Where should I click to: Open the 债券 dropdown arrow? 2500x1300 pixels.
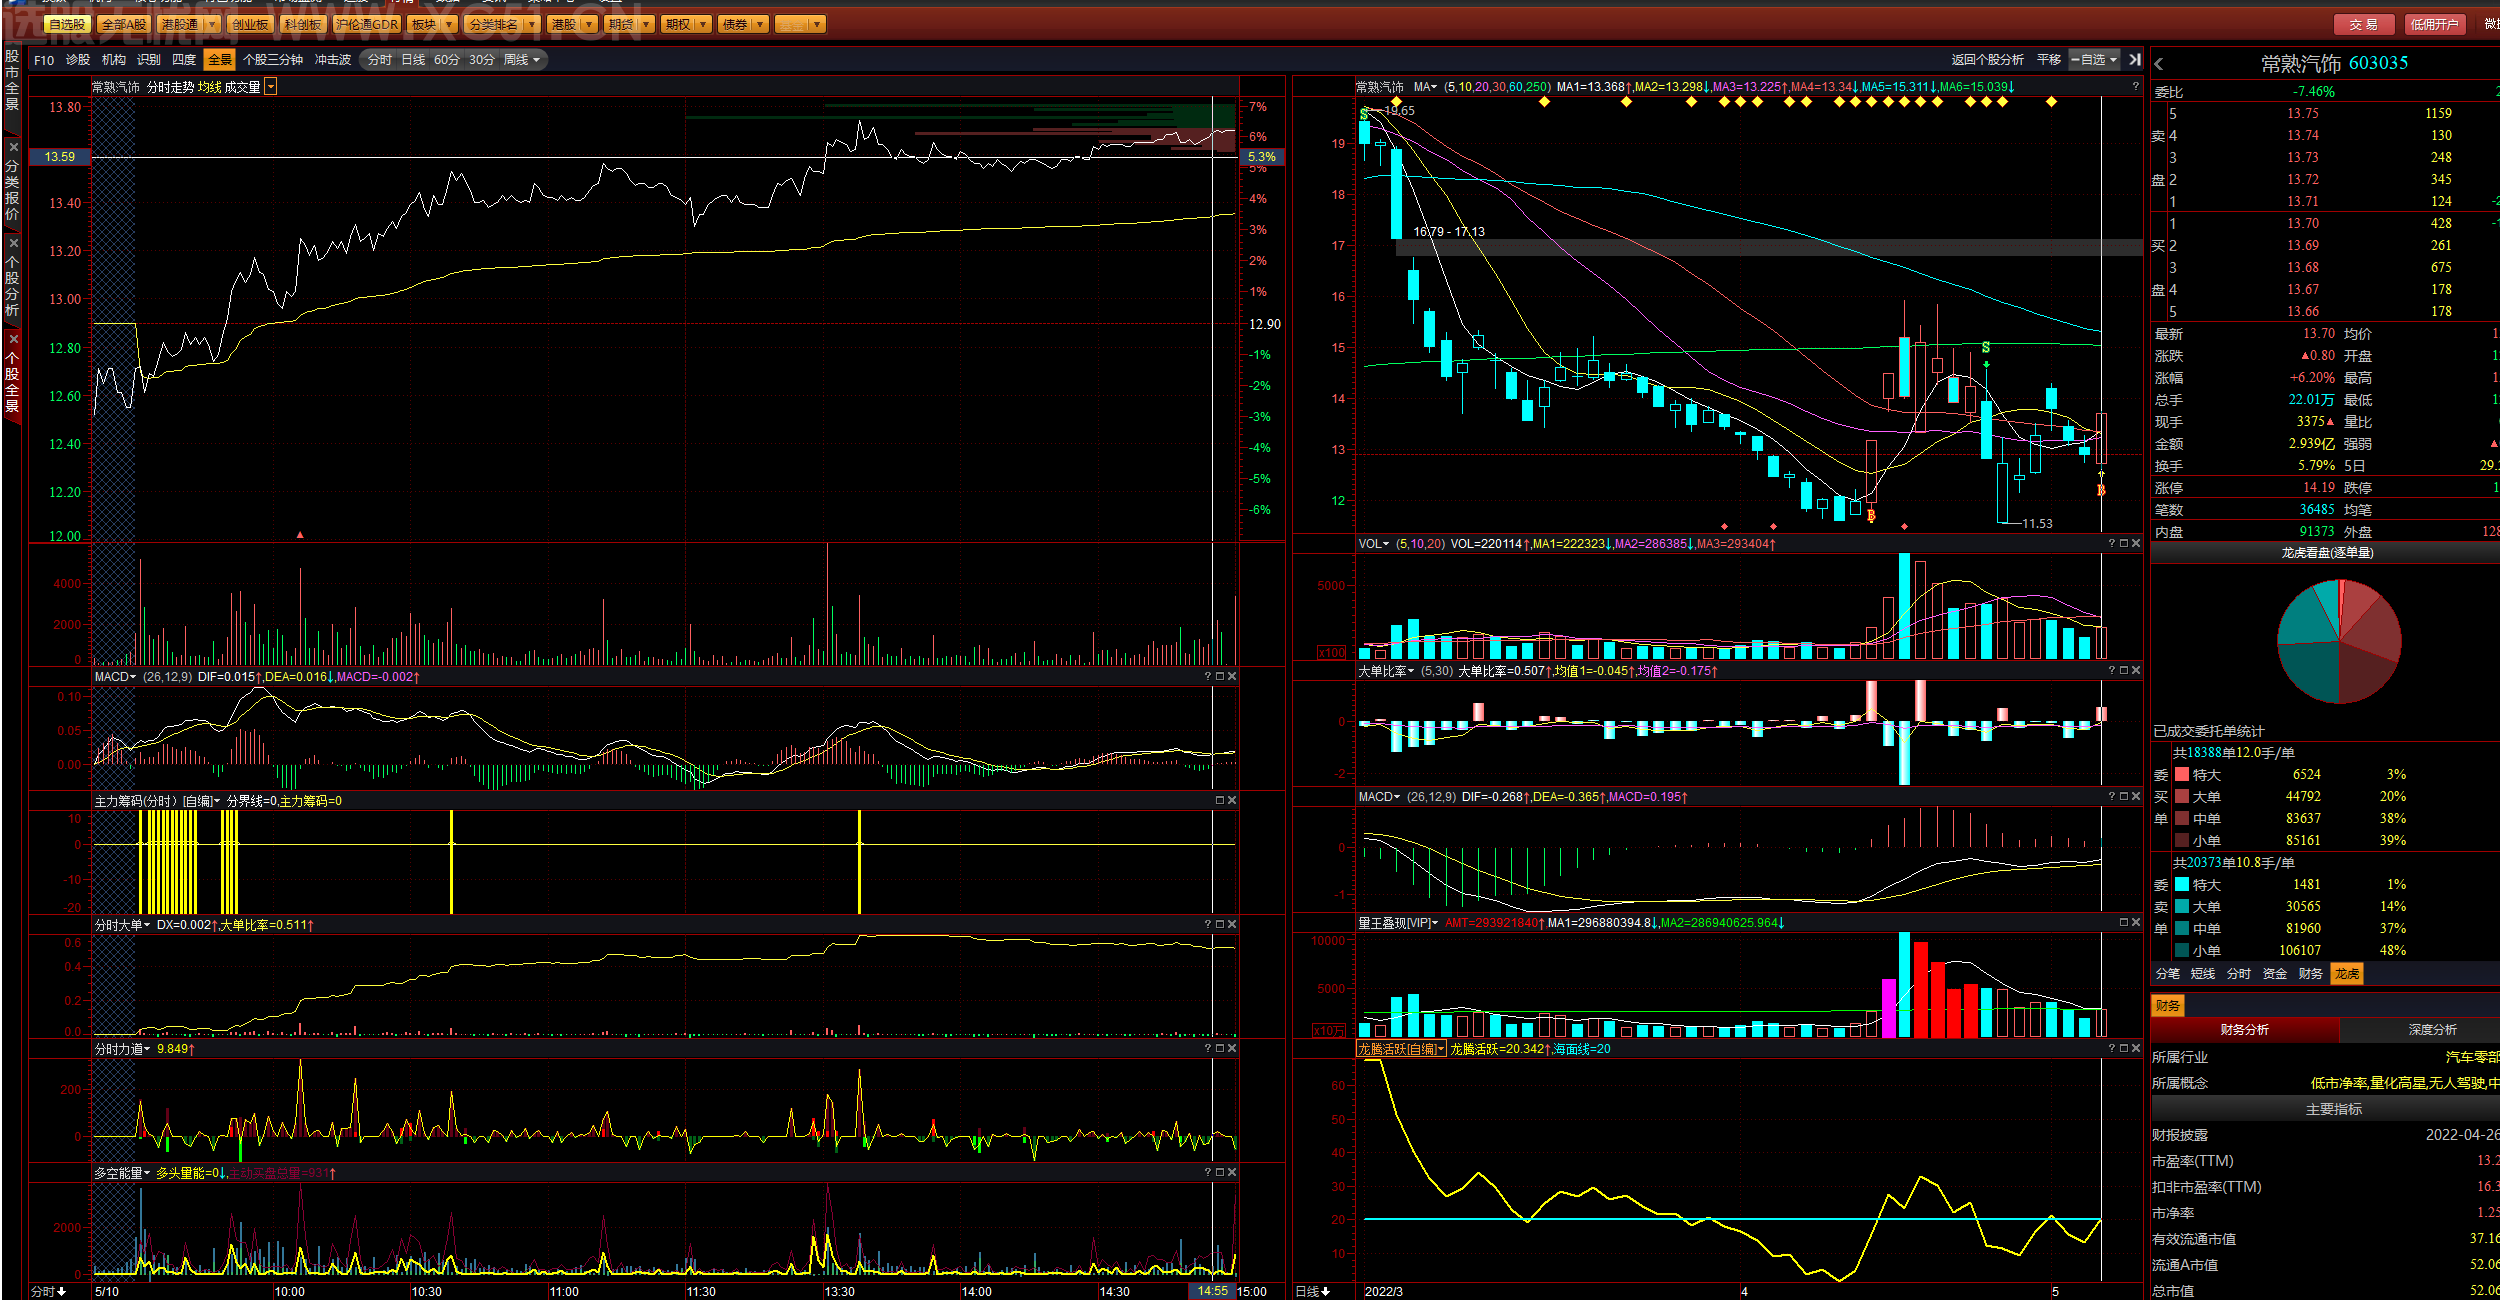[760, 24]
